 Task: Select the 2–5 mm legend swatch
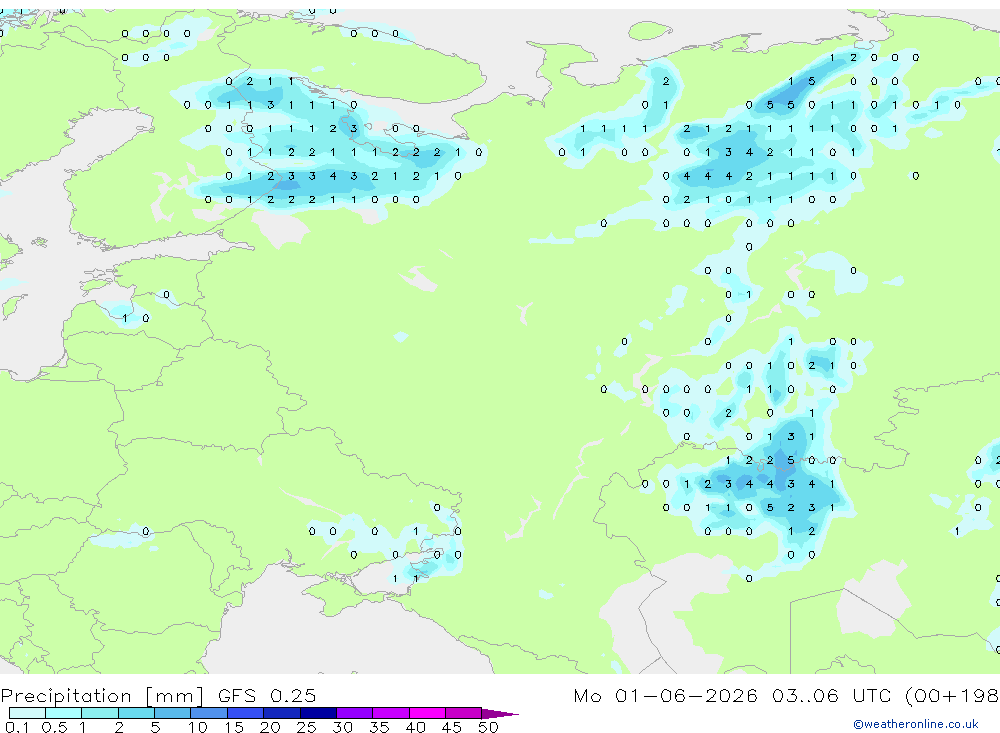[x=136, y=713]
